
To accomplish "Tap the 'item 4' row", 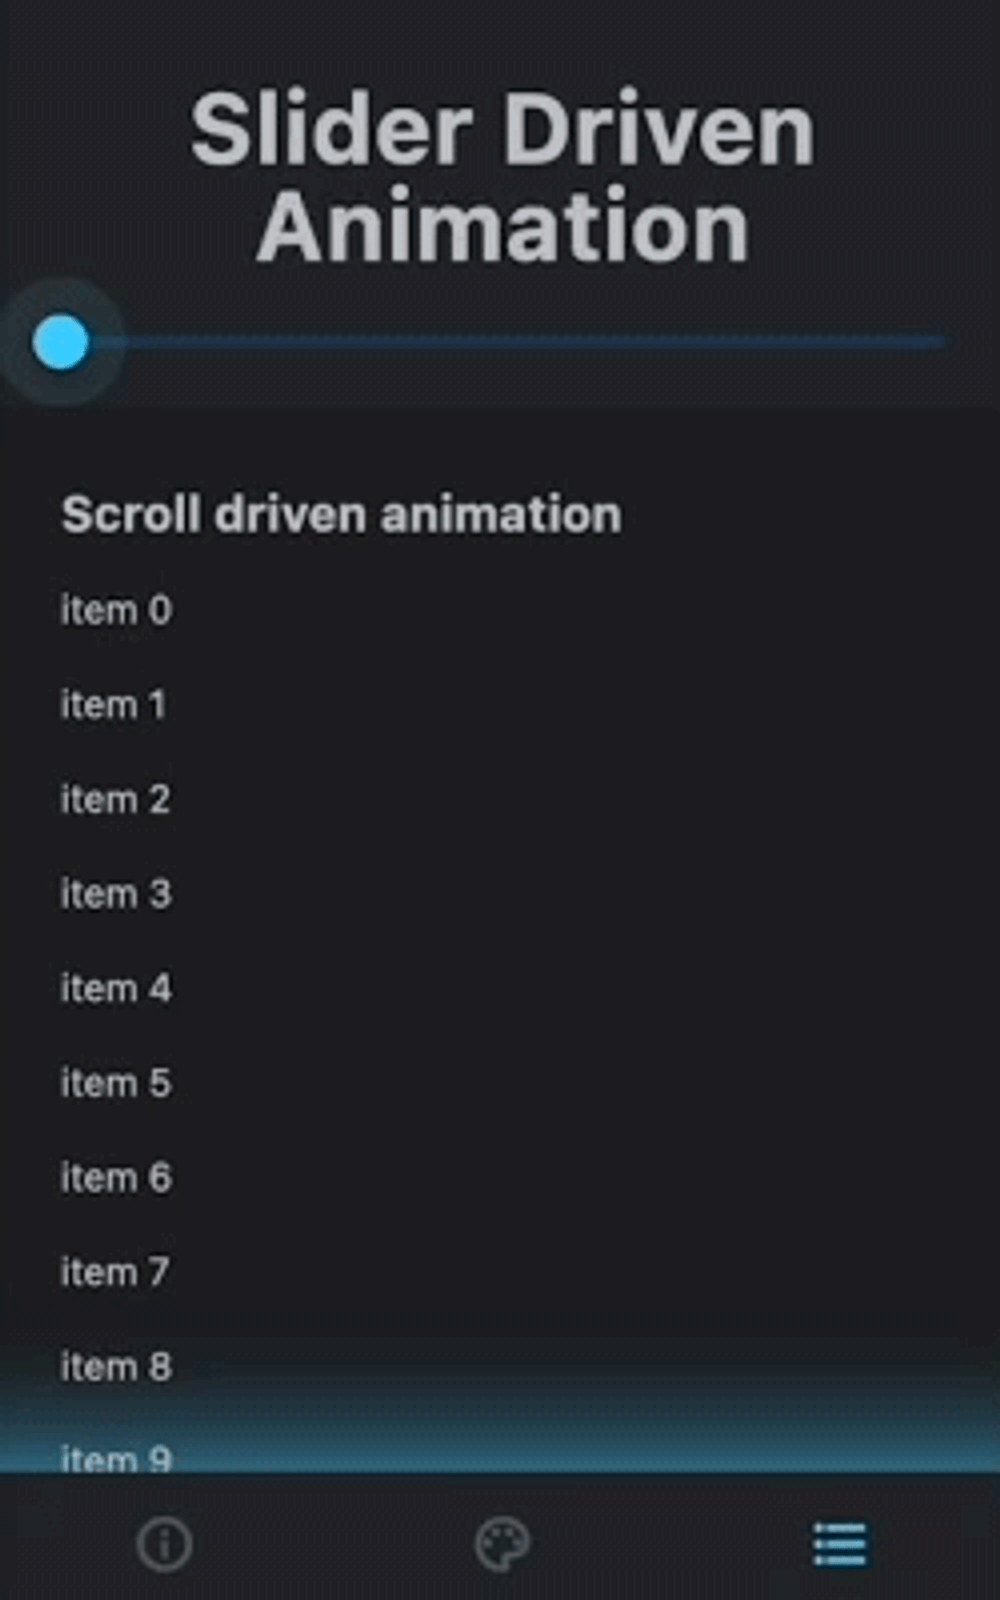I will tap(115, 989).
